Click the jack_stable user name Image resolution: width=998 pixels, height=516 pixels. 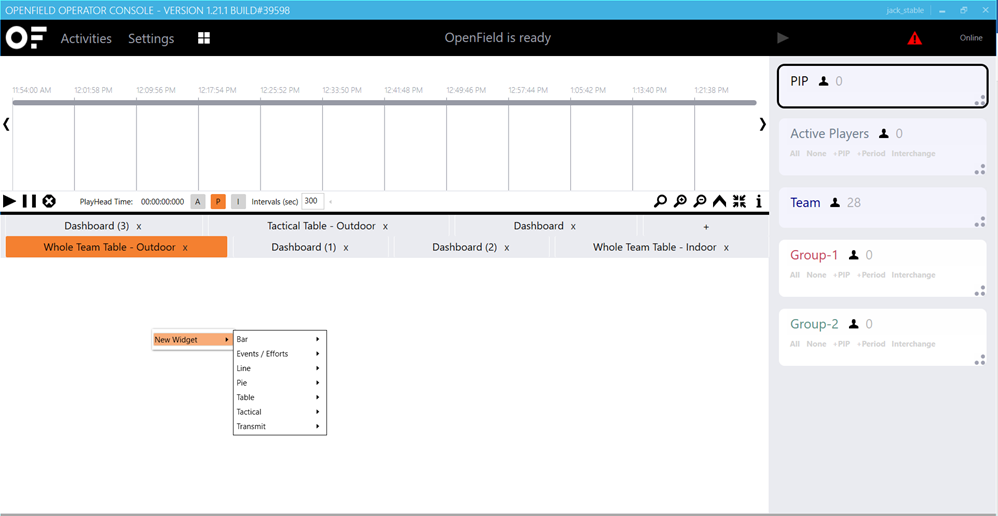[905, 10]
